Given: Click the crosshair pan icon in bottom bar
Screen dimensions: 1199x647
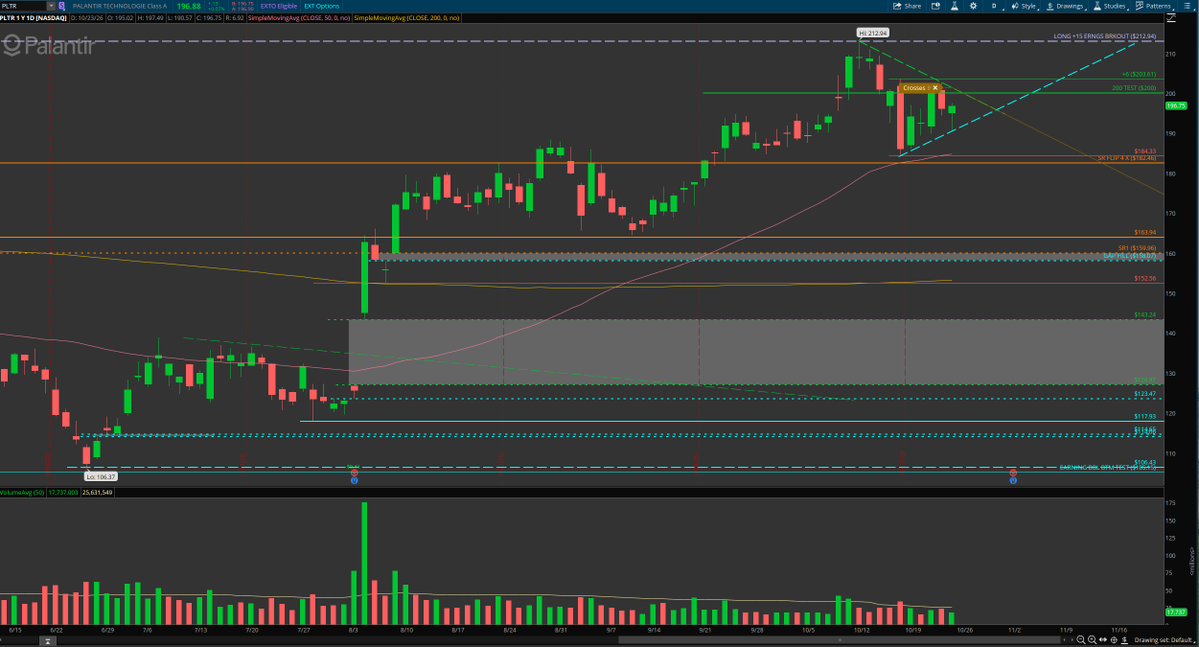Looking at the screenshot, I should [x=1113, y=639].
